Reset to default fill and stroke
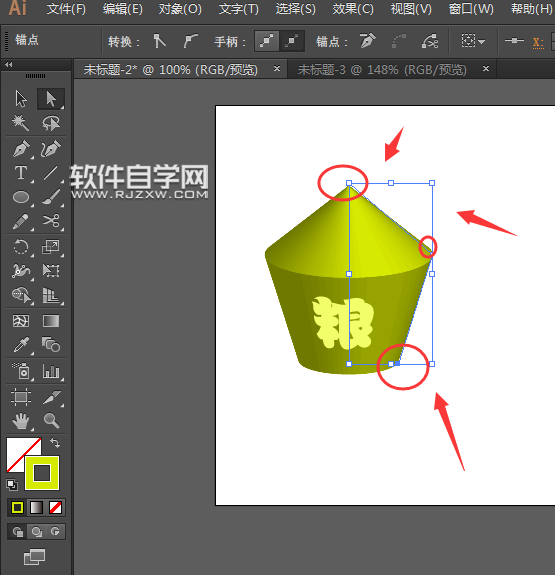555x575 pixels. click(x=12, y=485)
